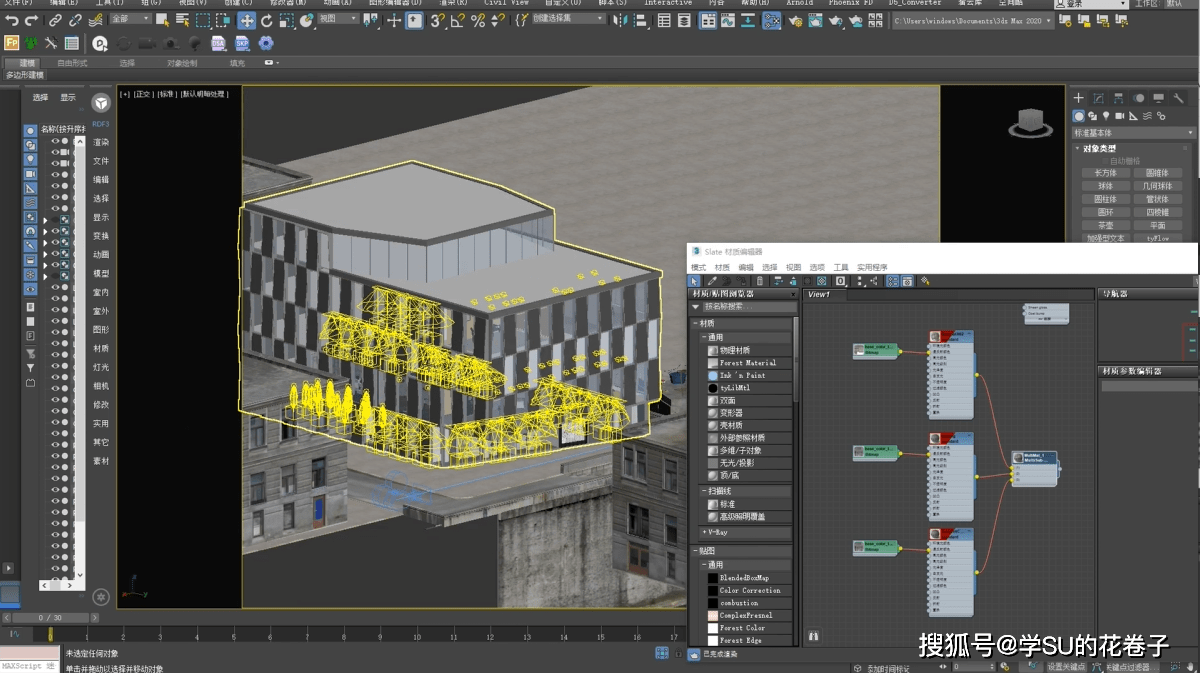Click the Render Production teapot icon

tap(835, 20)
